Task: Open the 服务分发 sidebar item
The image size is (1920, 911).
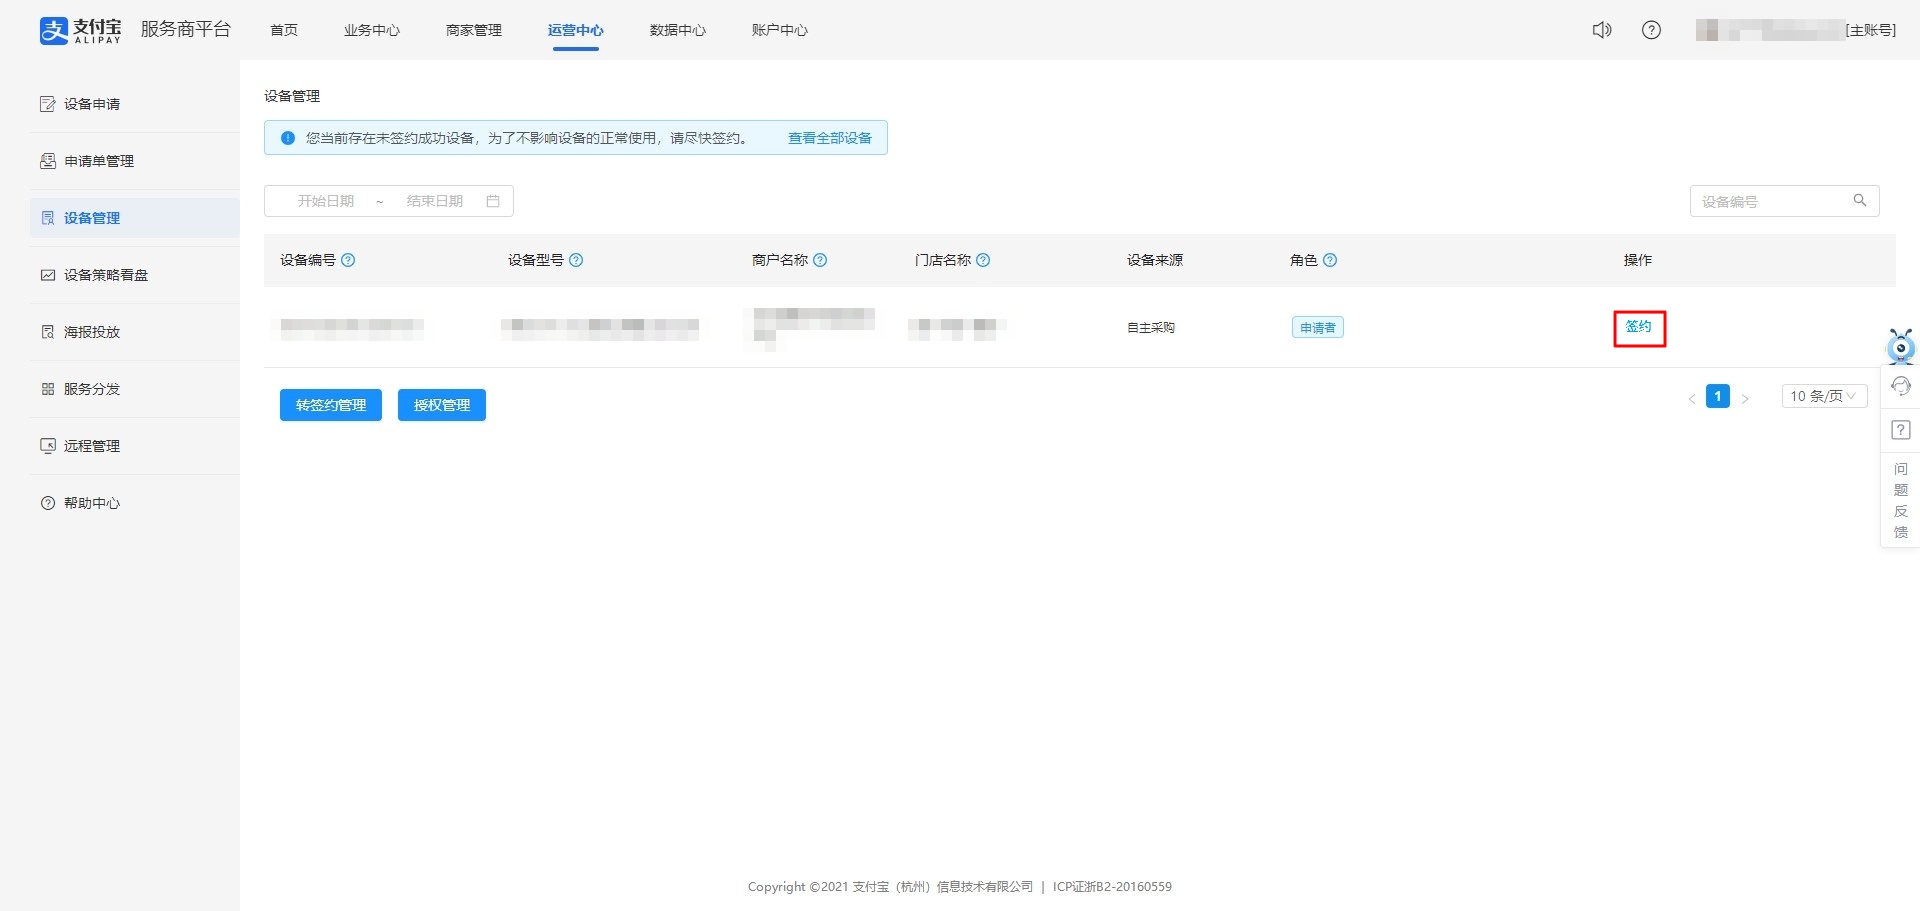Action: (135, 389)
